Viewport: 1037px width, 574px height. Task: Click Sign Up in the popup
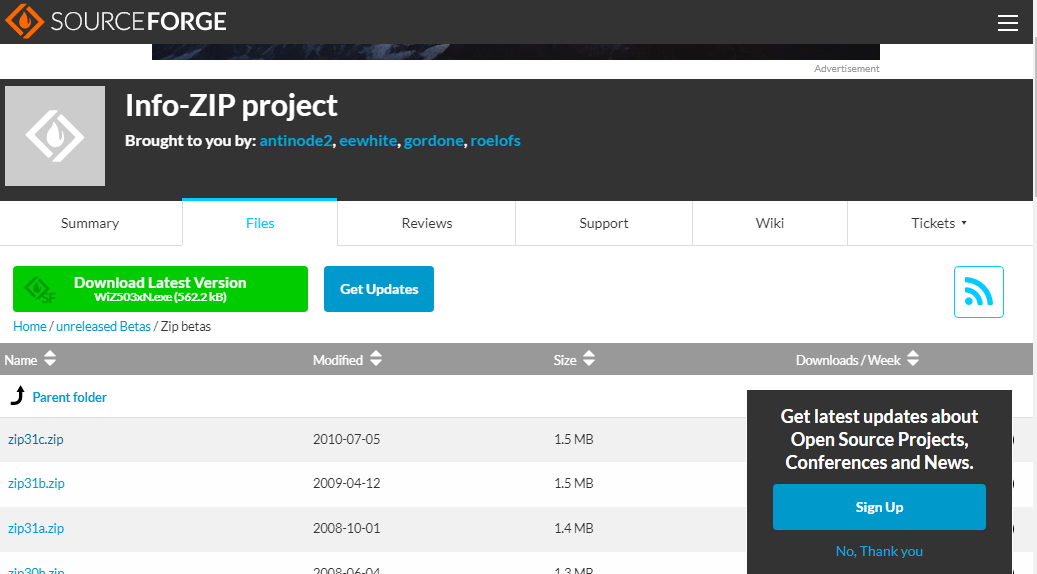pos(879,507)
